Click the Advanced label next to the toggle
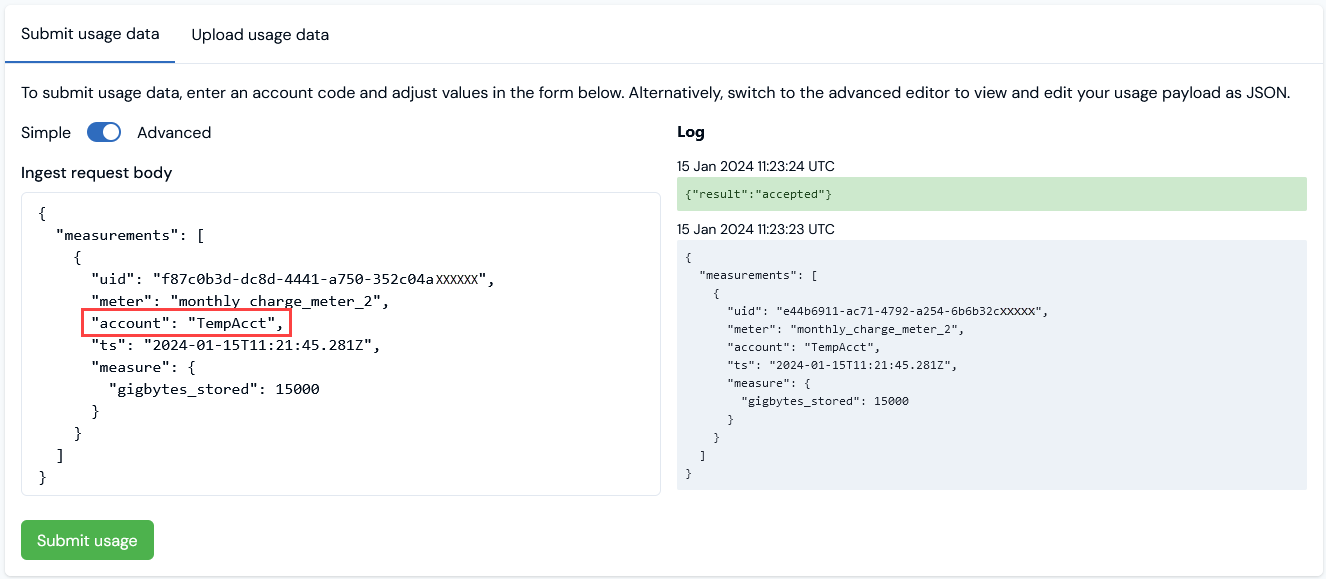1326x579 pixels. point(174,132)
